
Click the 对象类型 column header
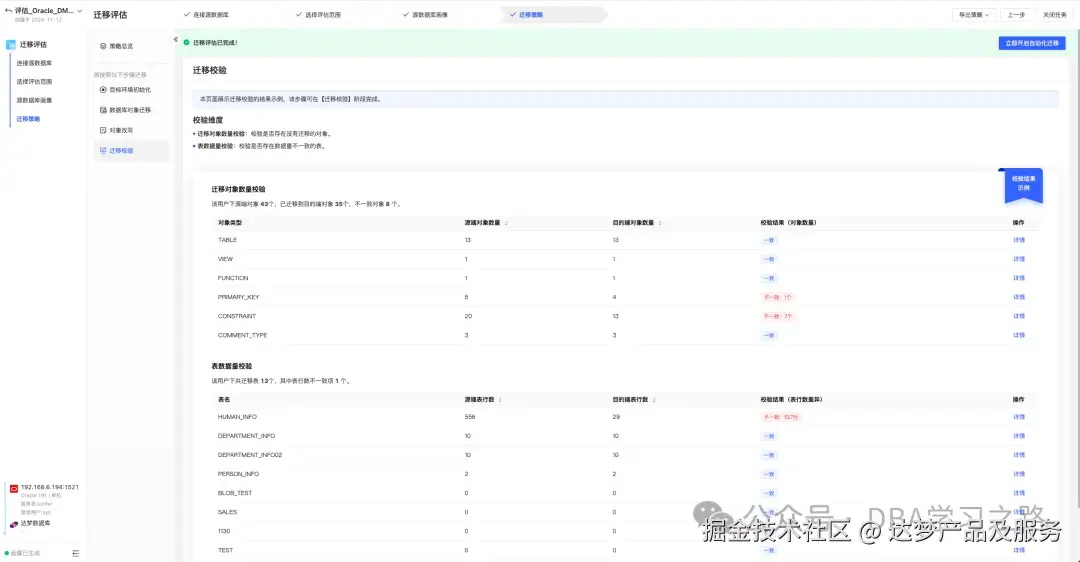click(x=230, y=223)
